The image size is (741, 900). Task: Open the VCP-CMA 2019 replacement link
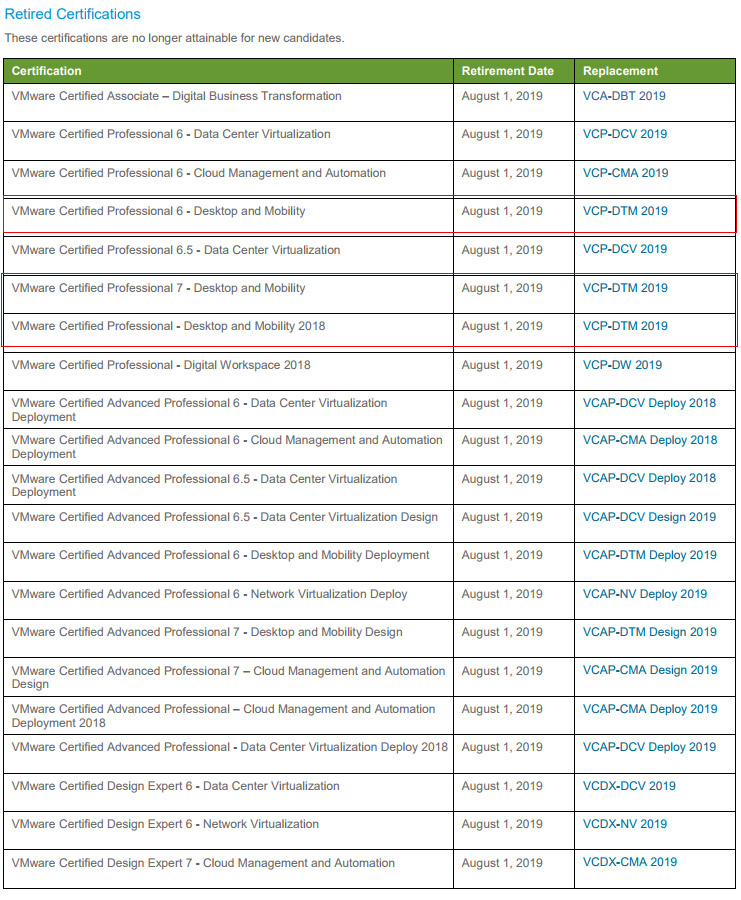[x=625, y=173]
